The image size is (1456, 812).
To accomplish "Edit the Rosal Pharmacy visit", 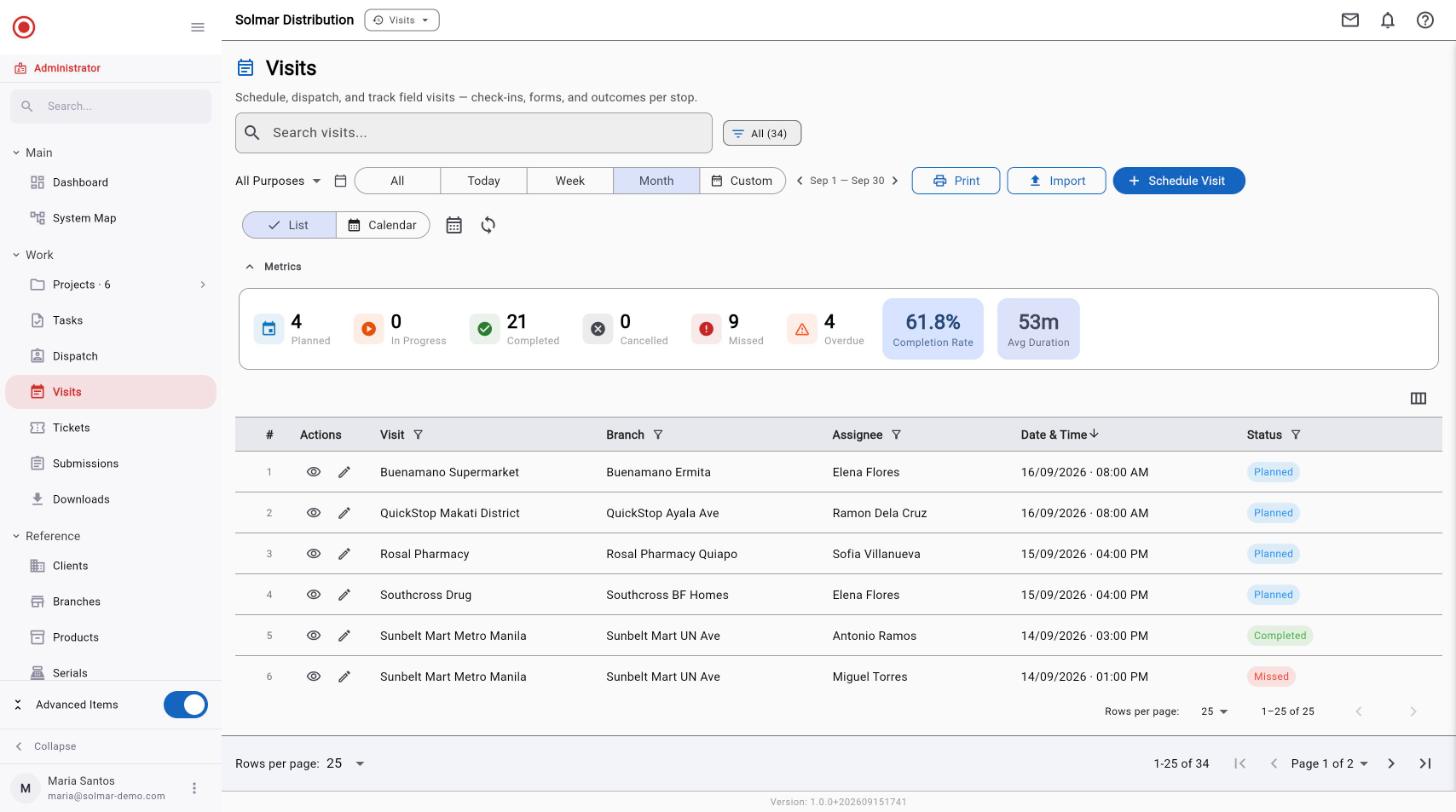I will point(344,554).
